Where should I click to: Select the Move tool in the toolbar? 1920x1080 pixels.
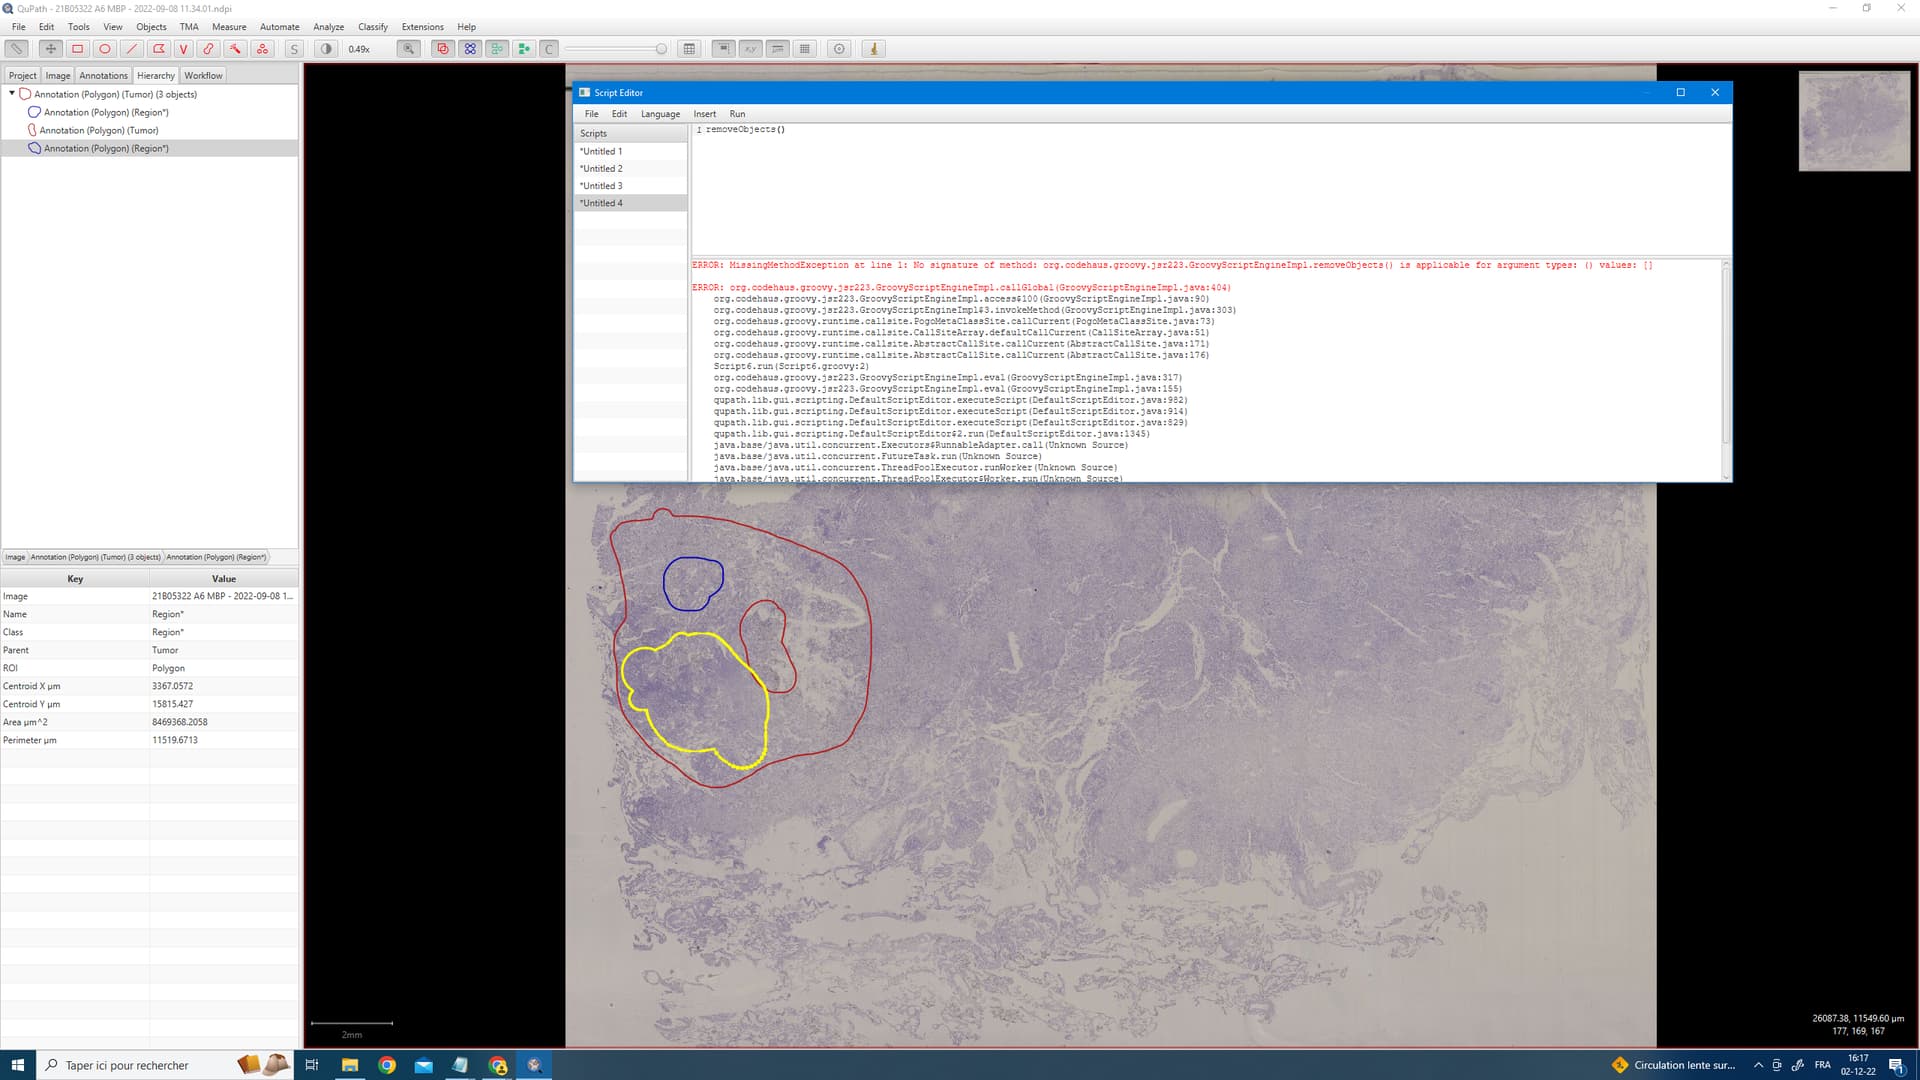click(x=50, y=48)
